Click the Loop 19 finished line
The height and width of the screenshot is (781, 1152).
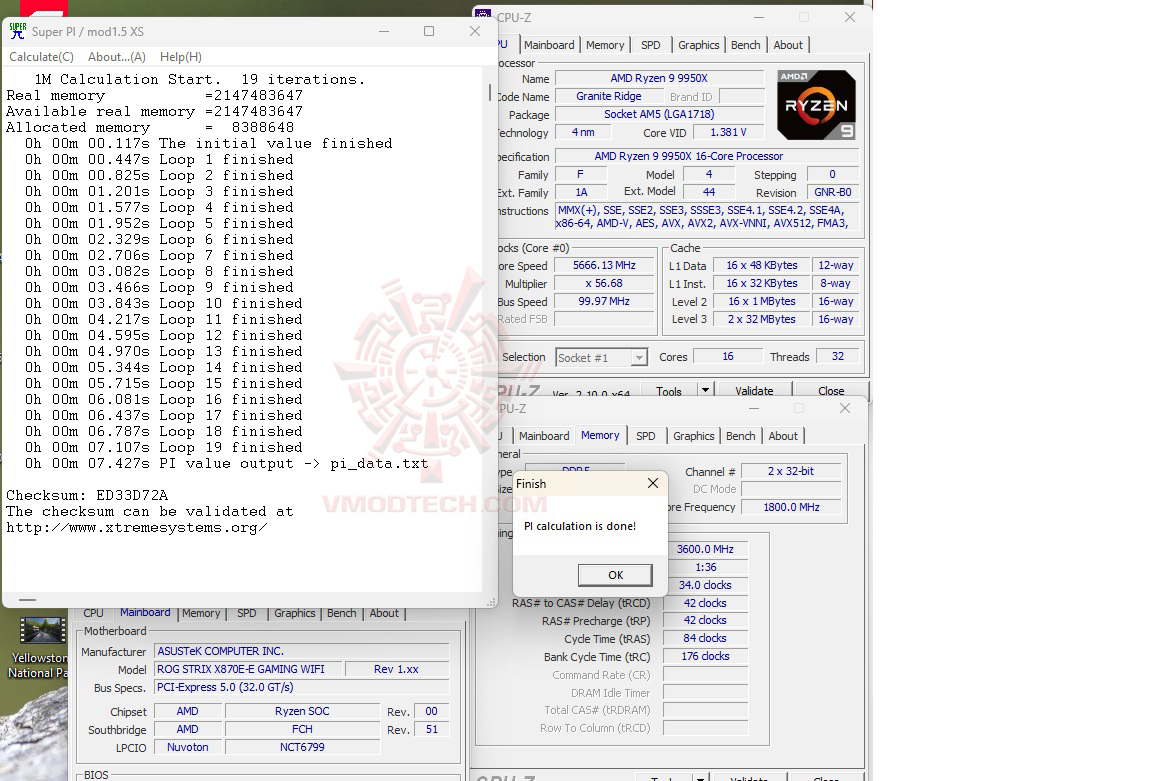pyautogui.click(x=163, y=447)
